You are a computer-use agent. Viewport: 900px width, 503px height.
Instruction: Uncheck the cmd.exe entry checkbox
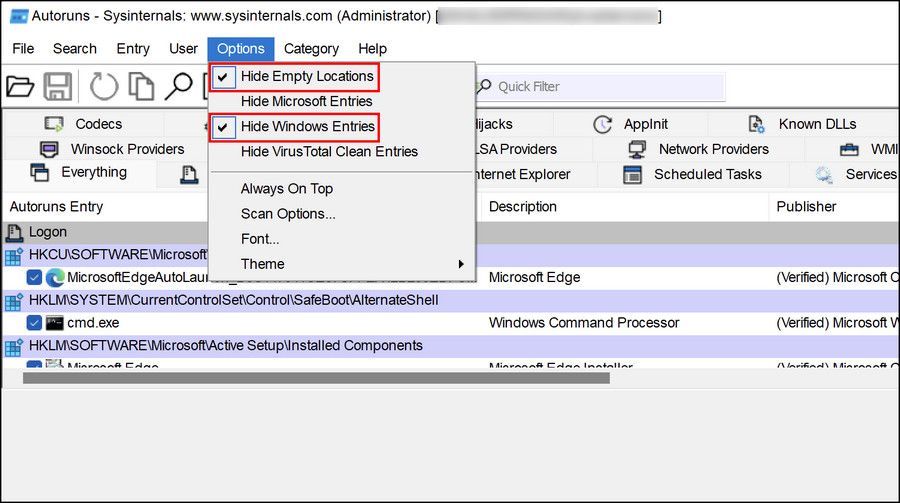(x=34, y=323)
